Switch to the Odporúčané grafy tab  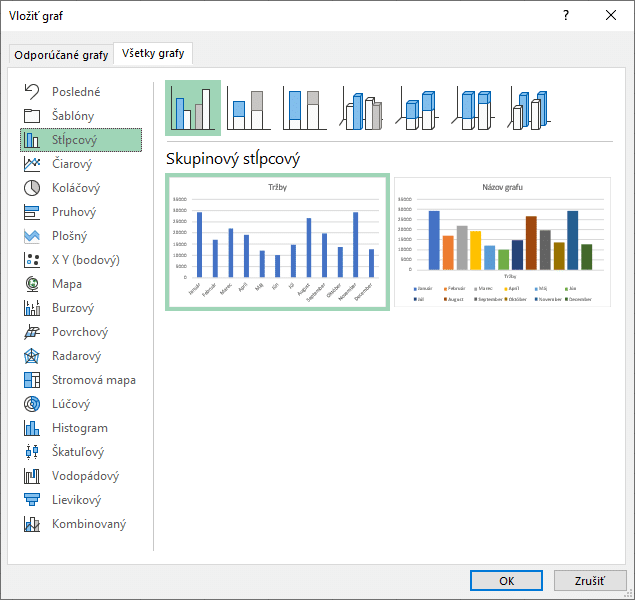point(61,55)
